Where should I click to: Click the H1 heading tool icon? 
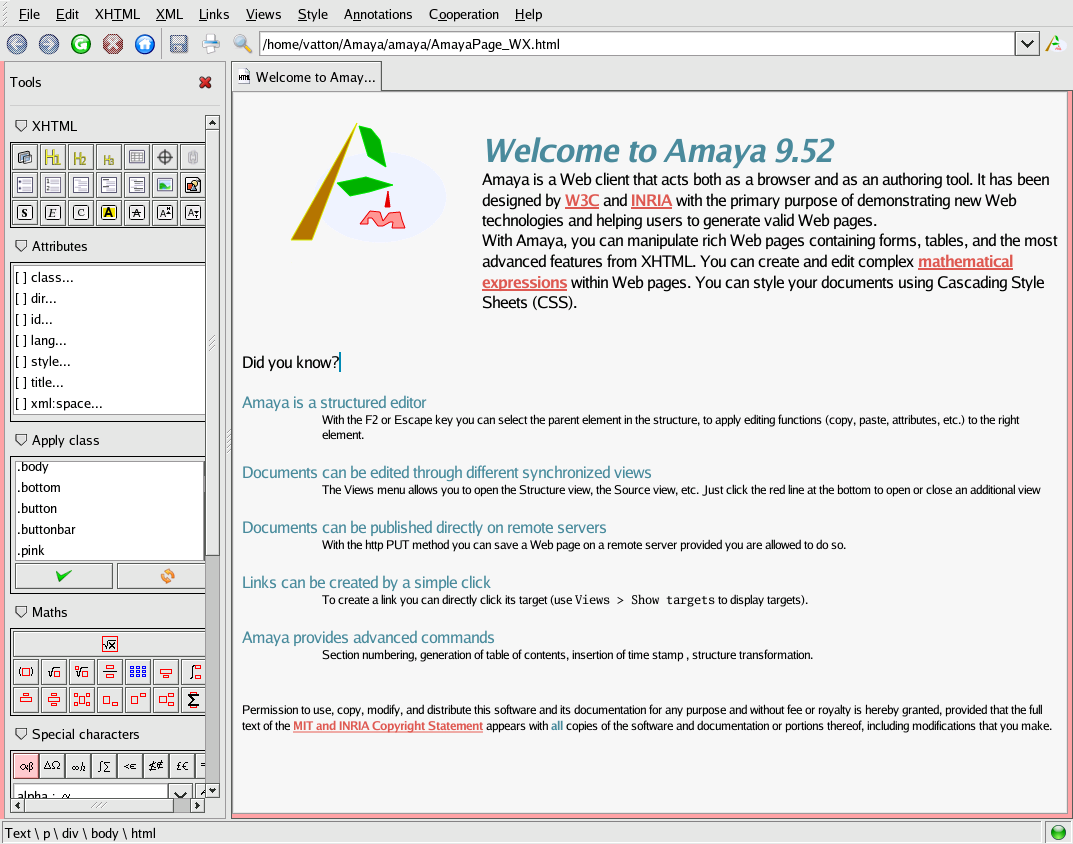(53, 157)
